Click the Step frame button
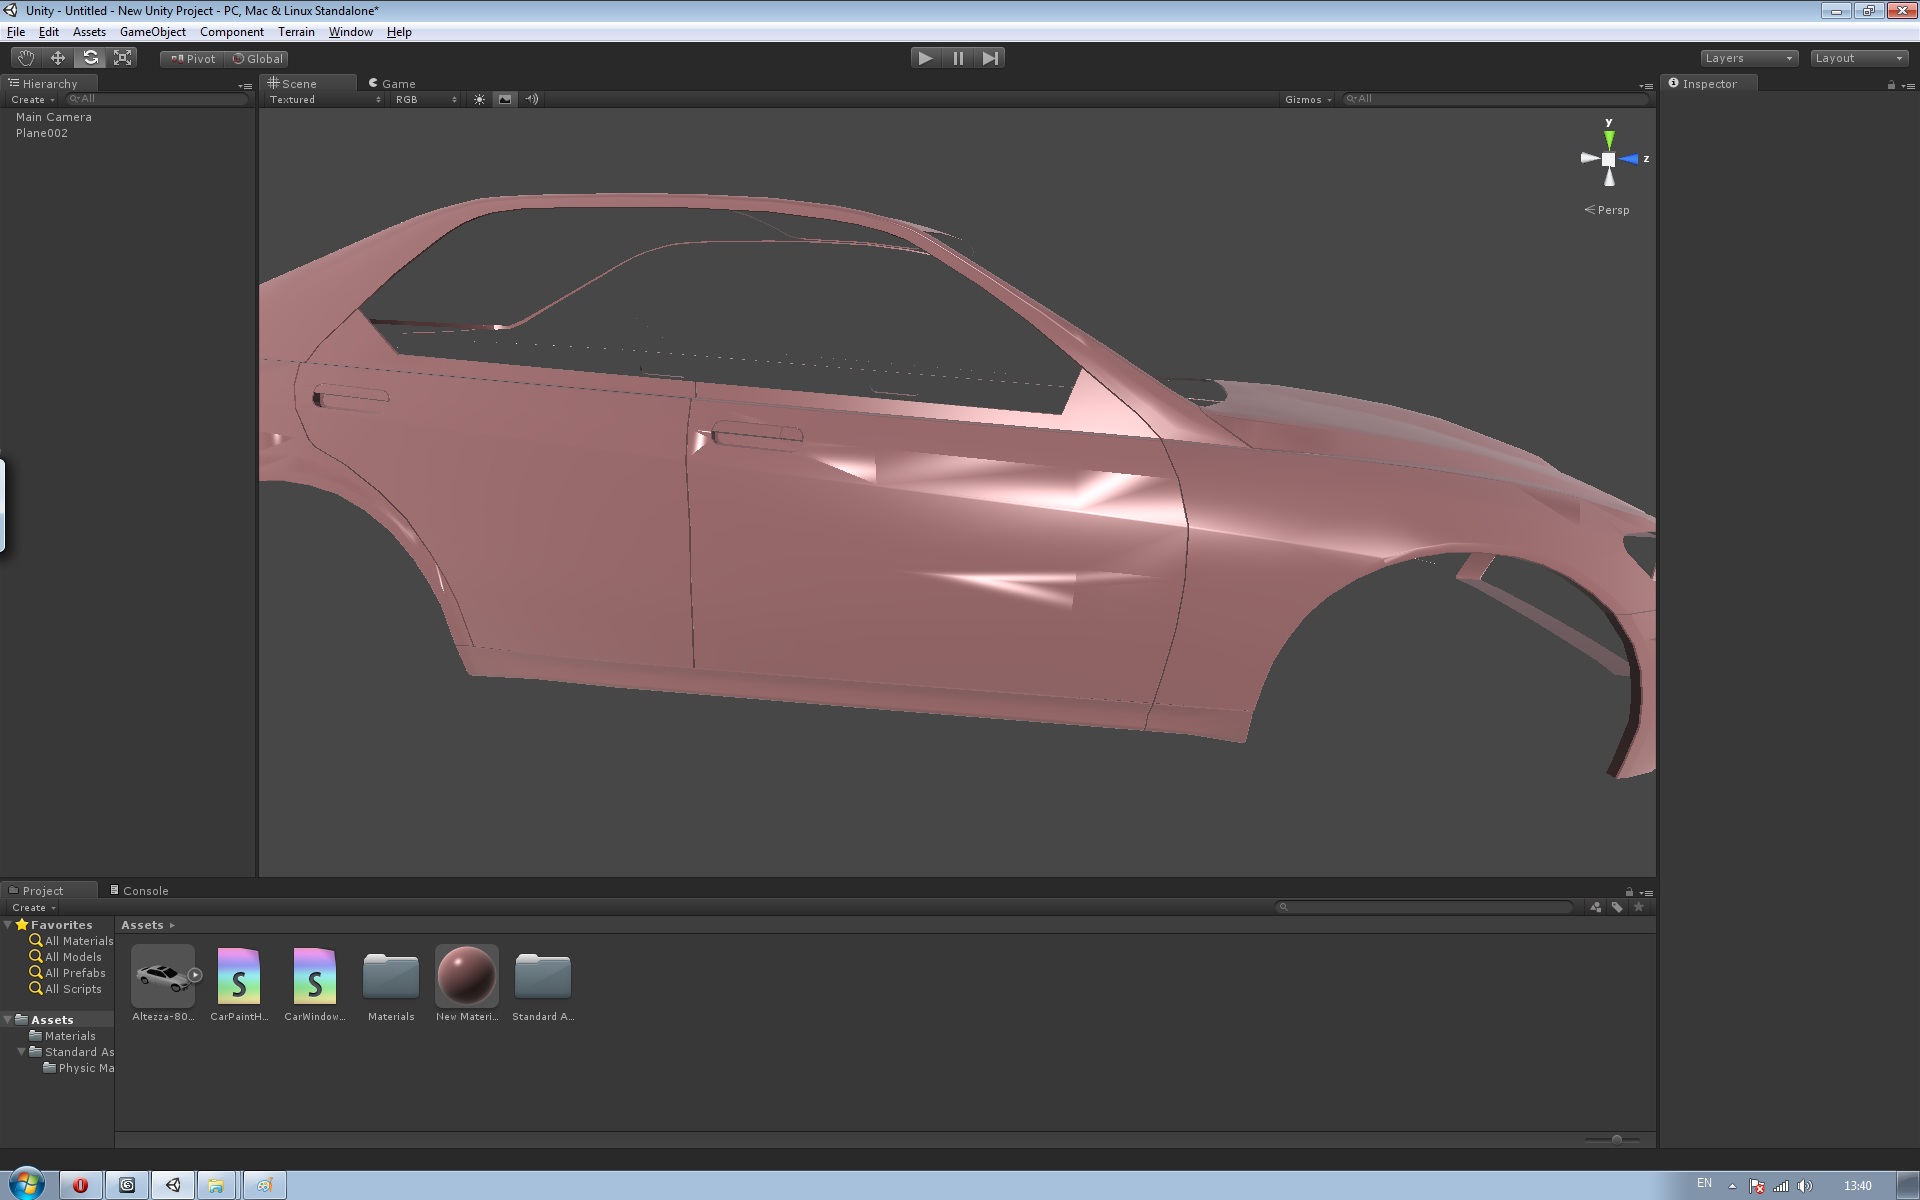The image size is (1920, 1200). click(990, 58)
